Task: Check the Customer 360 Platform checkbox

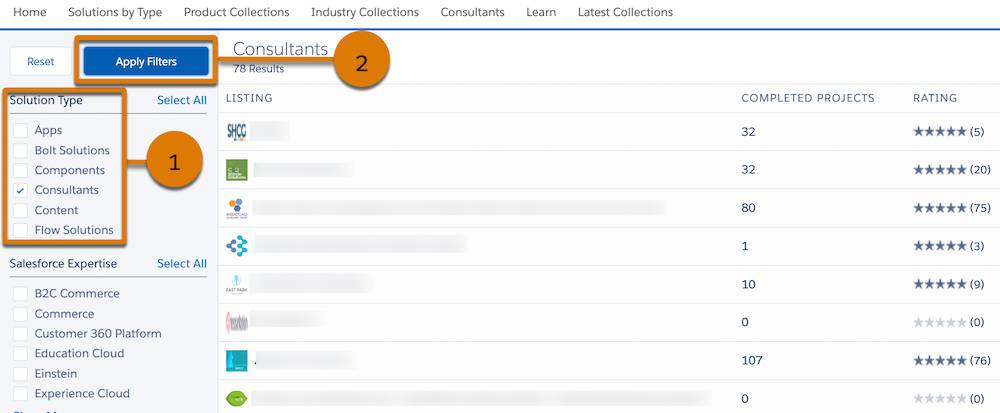Action: pyautogui.click(x=21, y=333)
